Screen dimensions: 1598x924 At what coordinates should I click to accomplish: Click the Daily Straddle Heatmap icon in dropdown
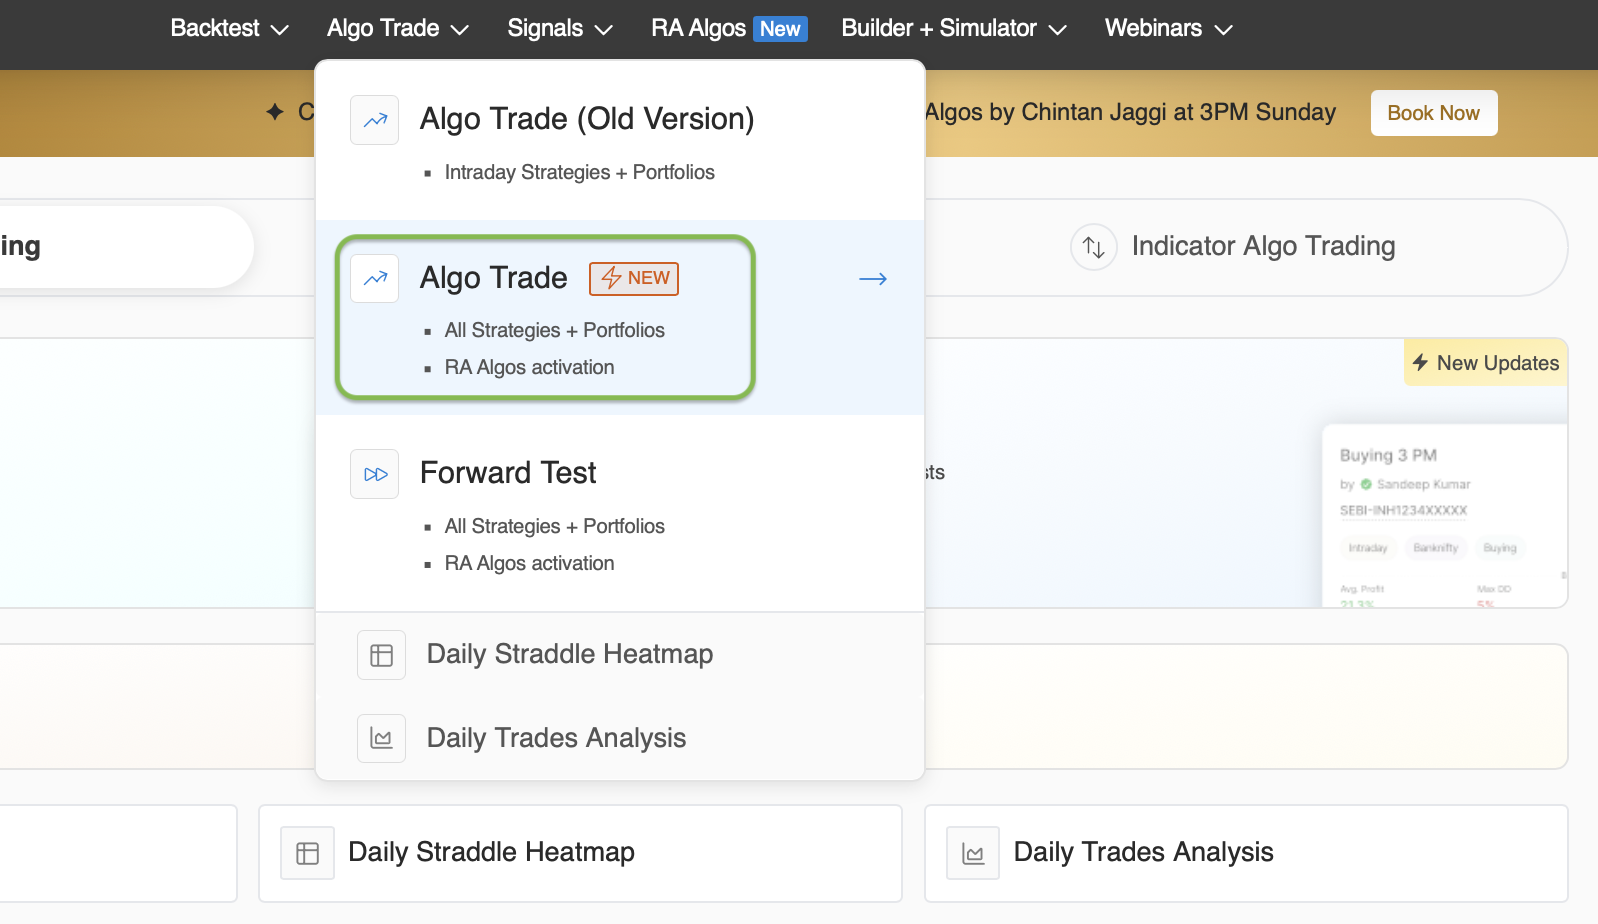381,655
